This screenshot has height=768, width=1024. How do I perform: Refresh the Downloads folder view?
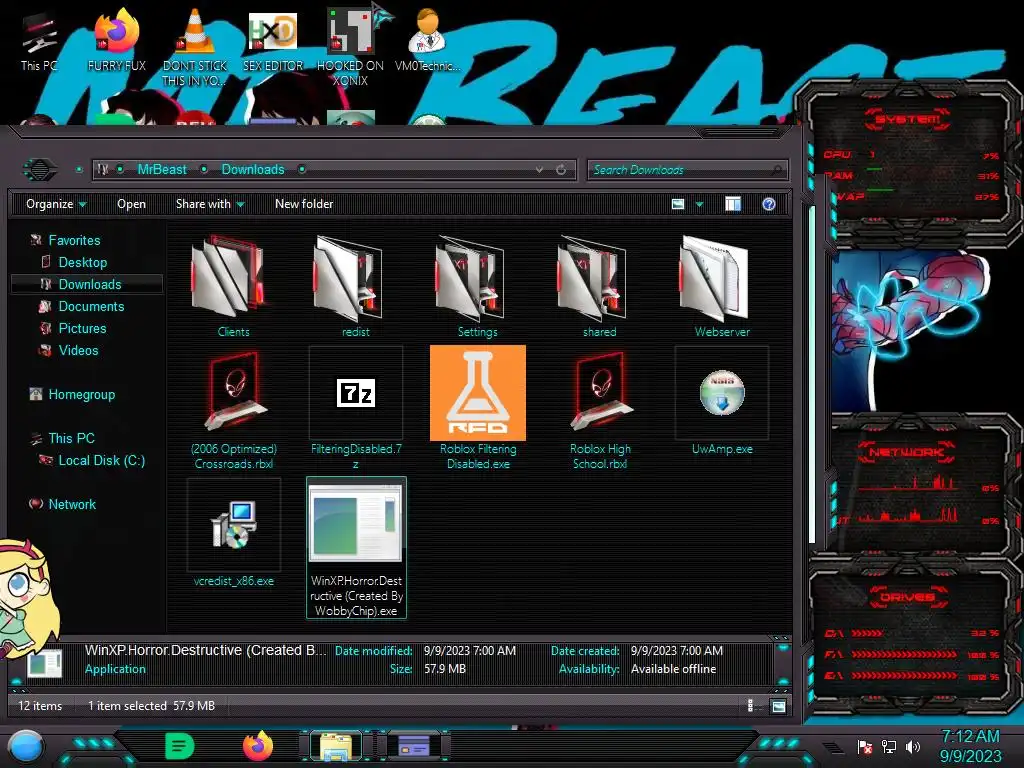tap(560, 170)
